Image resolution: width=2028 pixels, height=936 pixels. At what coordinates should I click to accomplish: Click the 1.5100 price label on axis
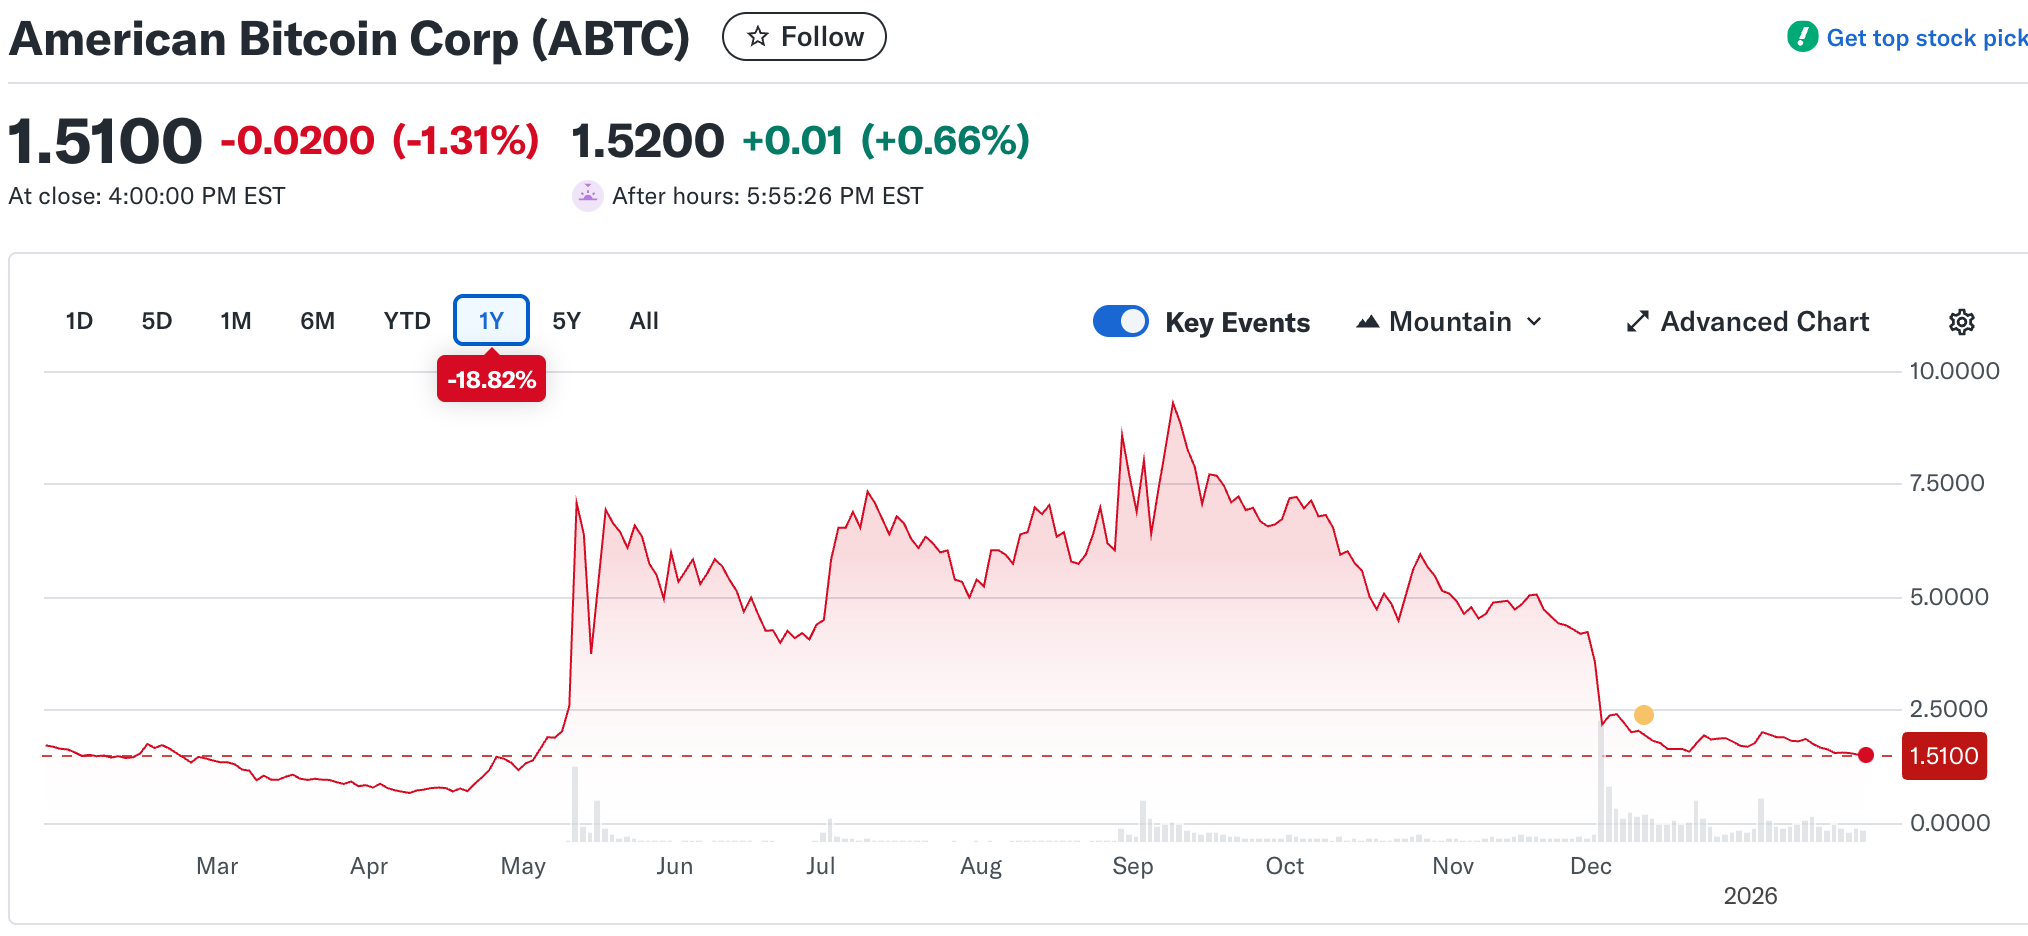[1943, 756]
